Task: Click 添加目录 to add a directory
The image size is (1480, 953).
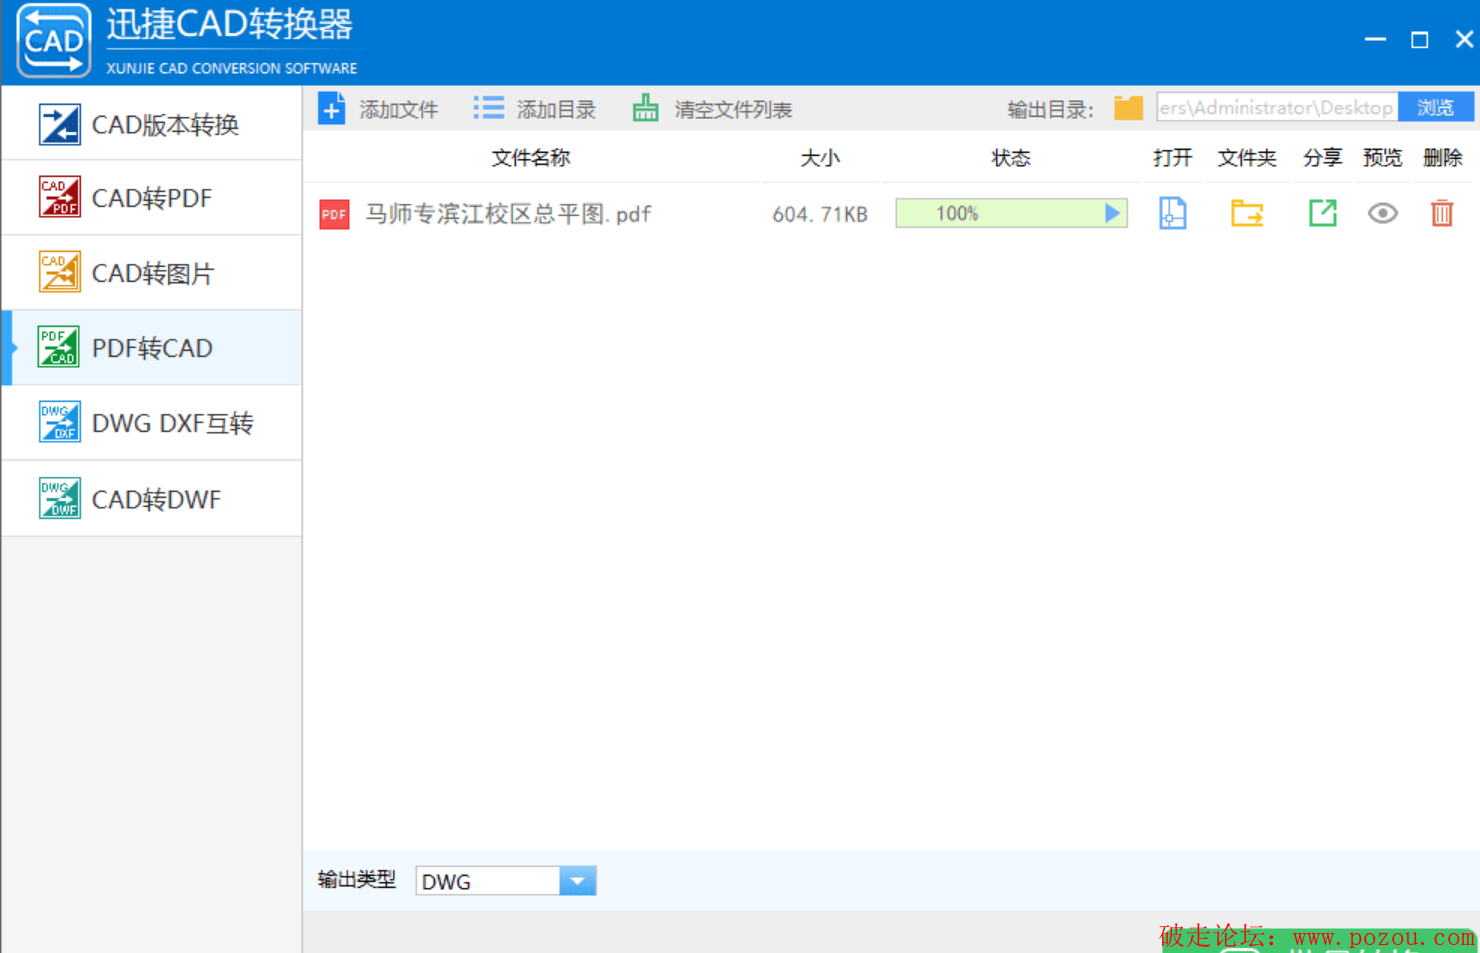Action: (x=535, y=109)
